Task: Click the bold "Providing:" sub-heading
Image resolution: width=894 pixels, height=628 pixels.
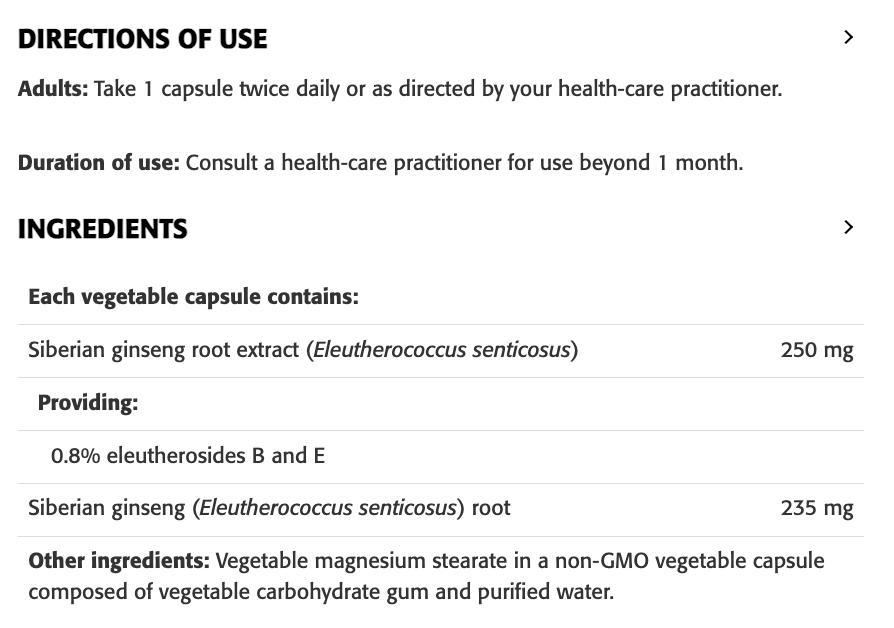Action: click(88, 403)
